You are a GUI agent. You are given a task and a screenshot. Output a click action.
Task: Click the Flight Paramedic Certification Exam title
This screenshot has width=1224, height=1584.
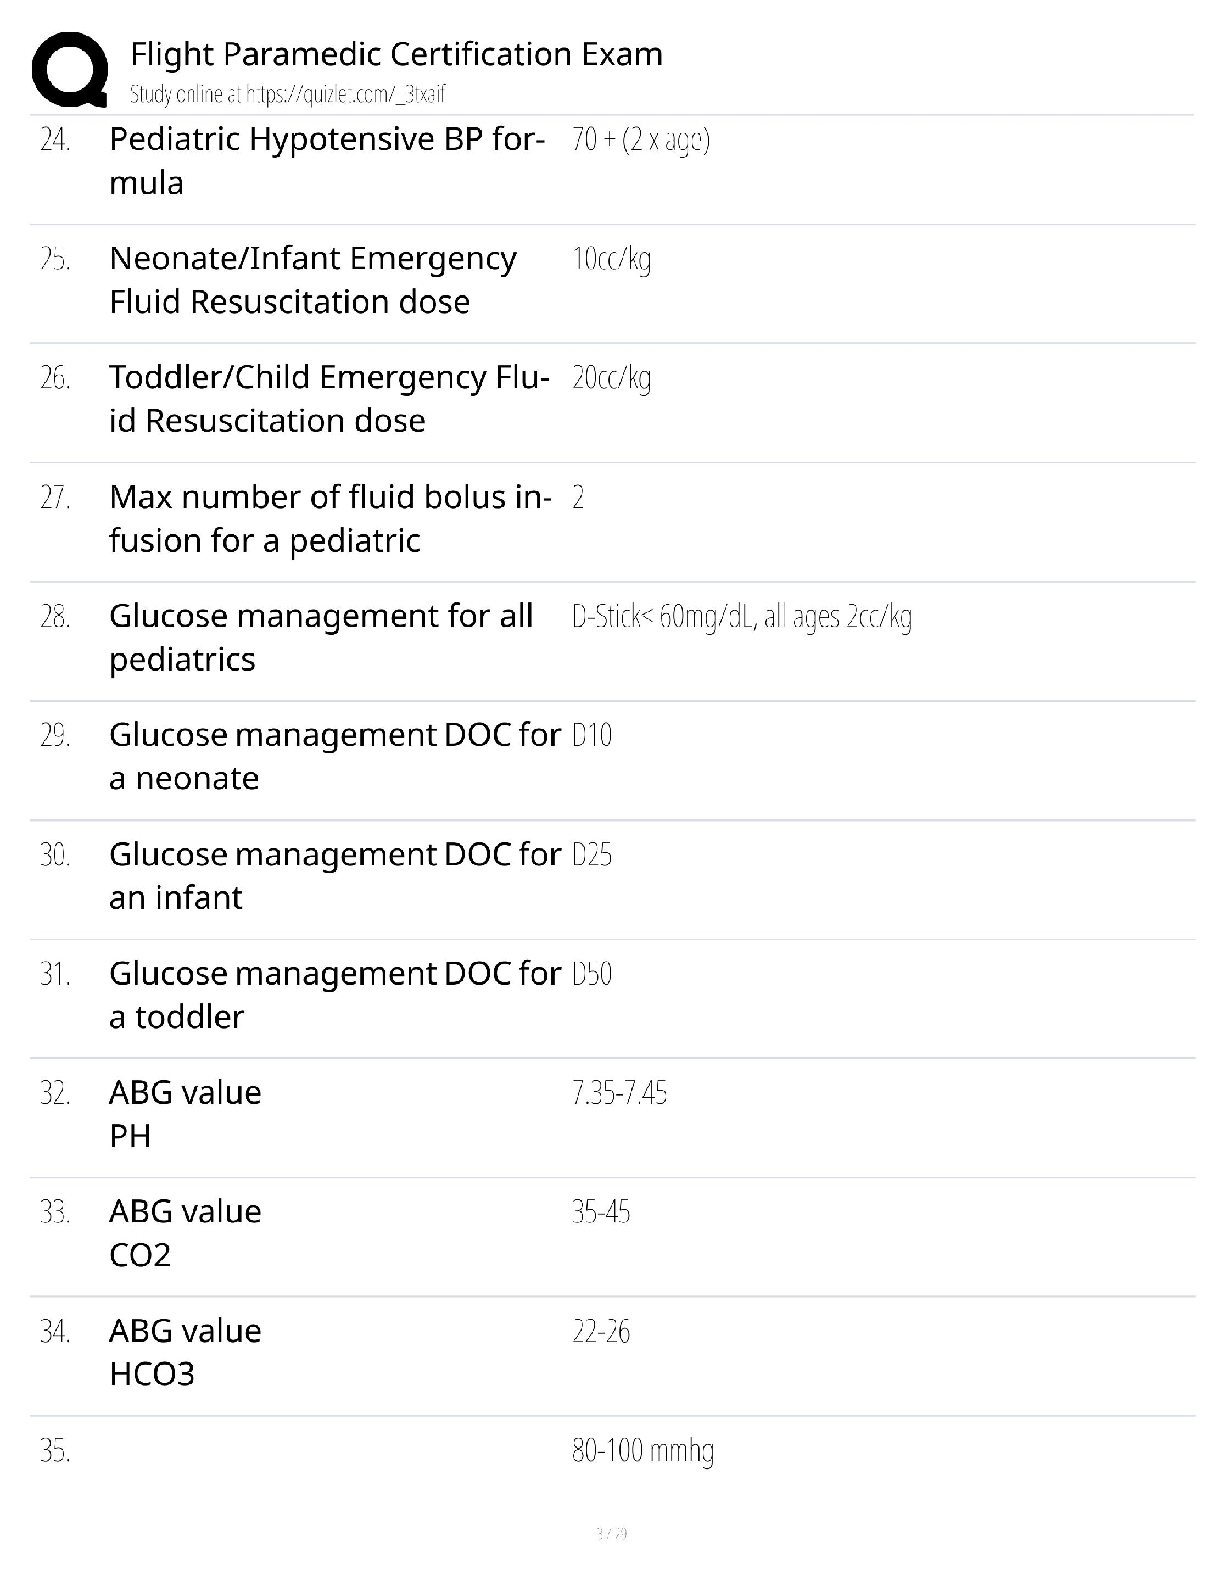click(396, 53)
